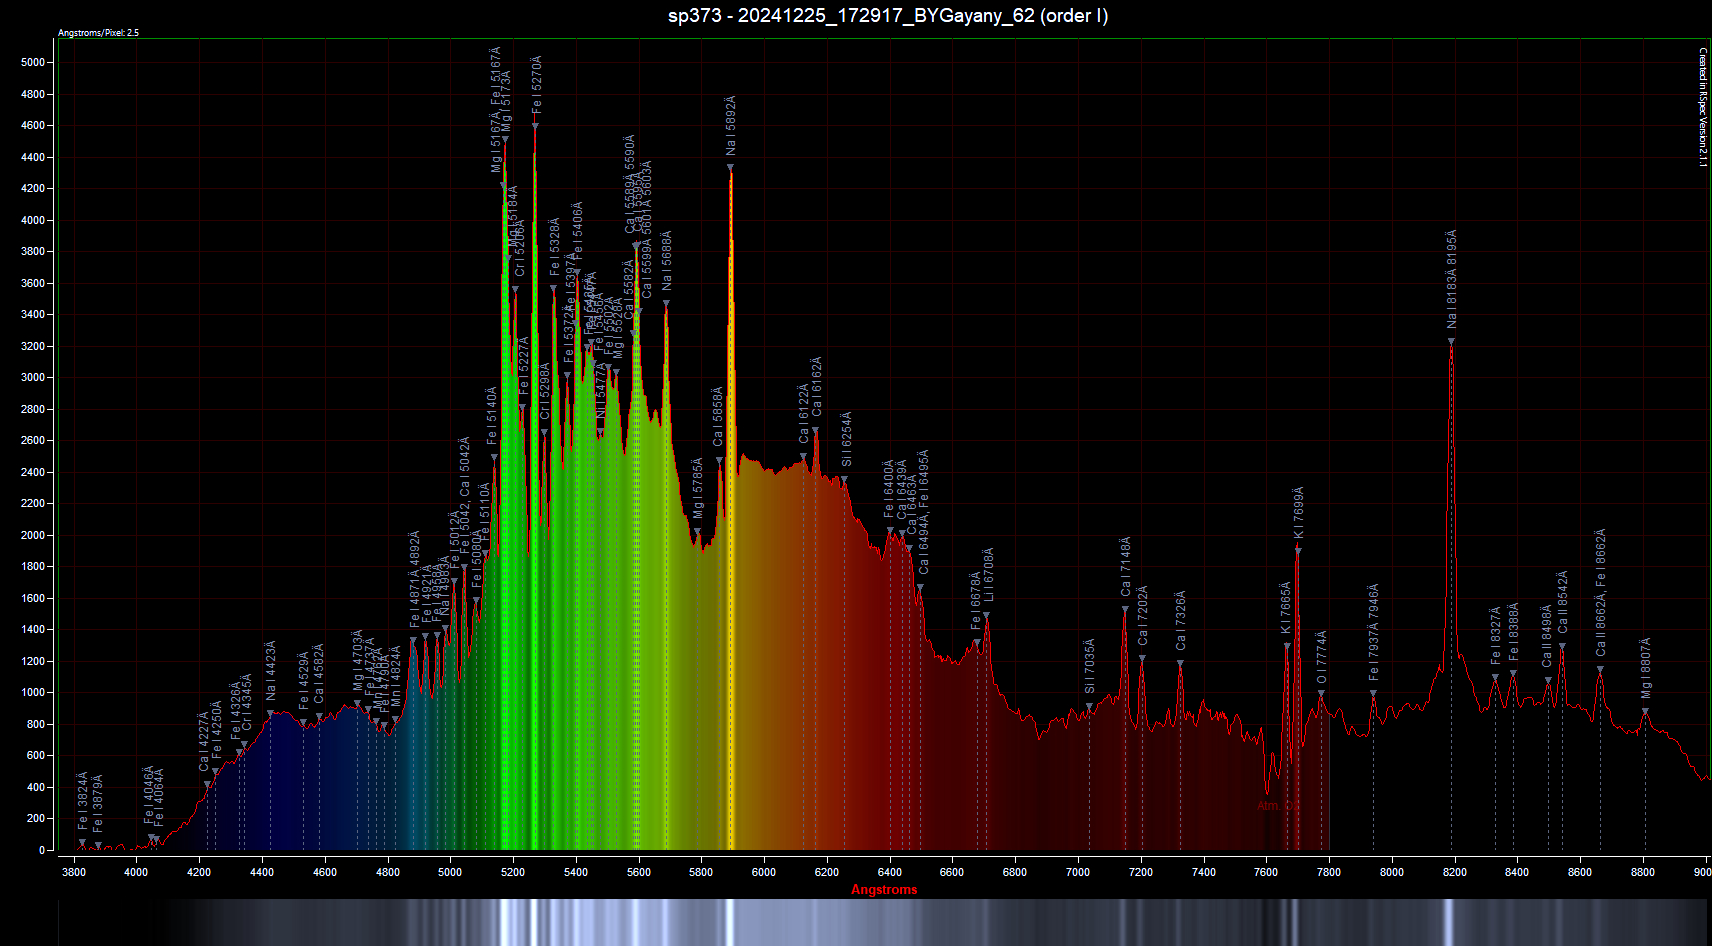The height and width of the screenshot is (946, 1712).
Task: Select the K I 7665Å line marker
Action: [1287, 646]
